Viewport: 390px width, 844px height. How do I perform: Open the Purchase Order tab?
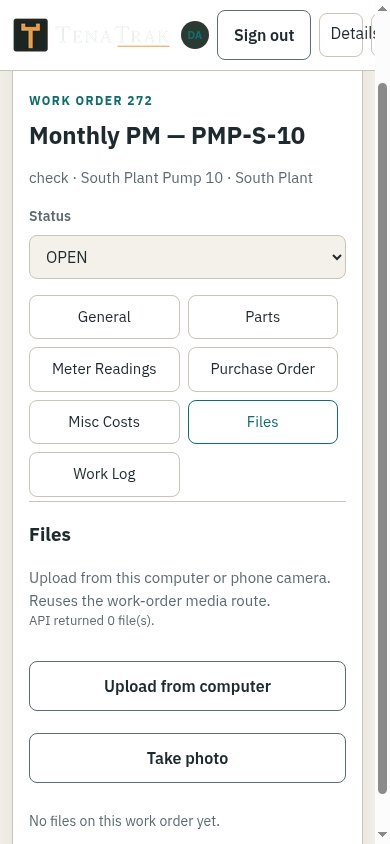(263, 369)
